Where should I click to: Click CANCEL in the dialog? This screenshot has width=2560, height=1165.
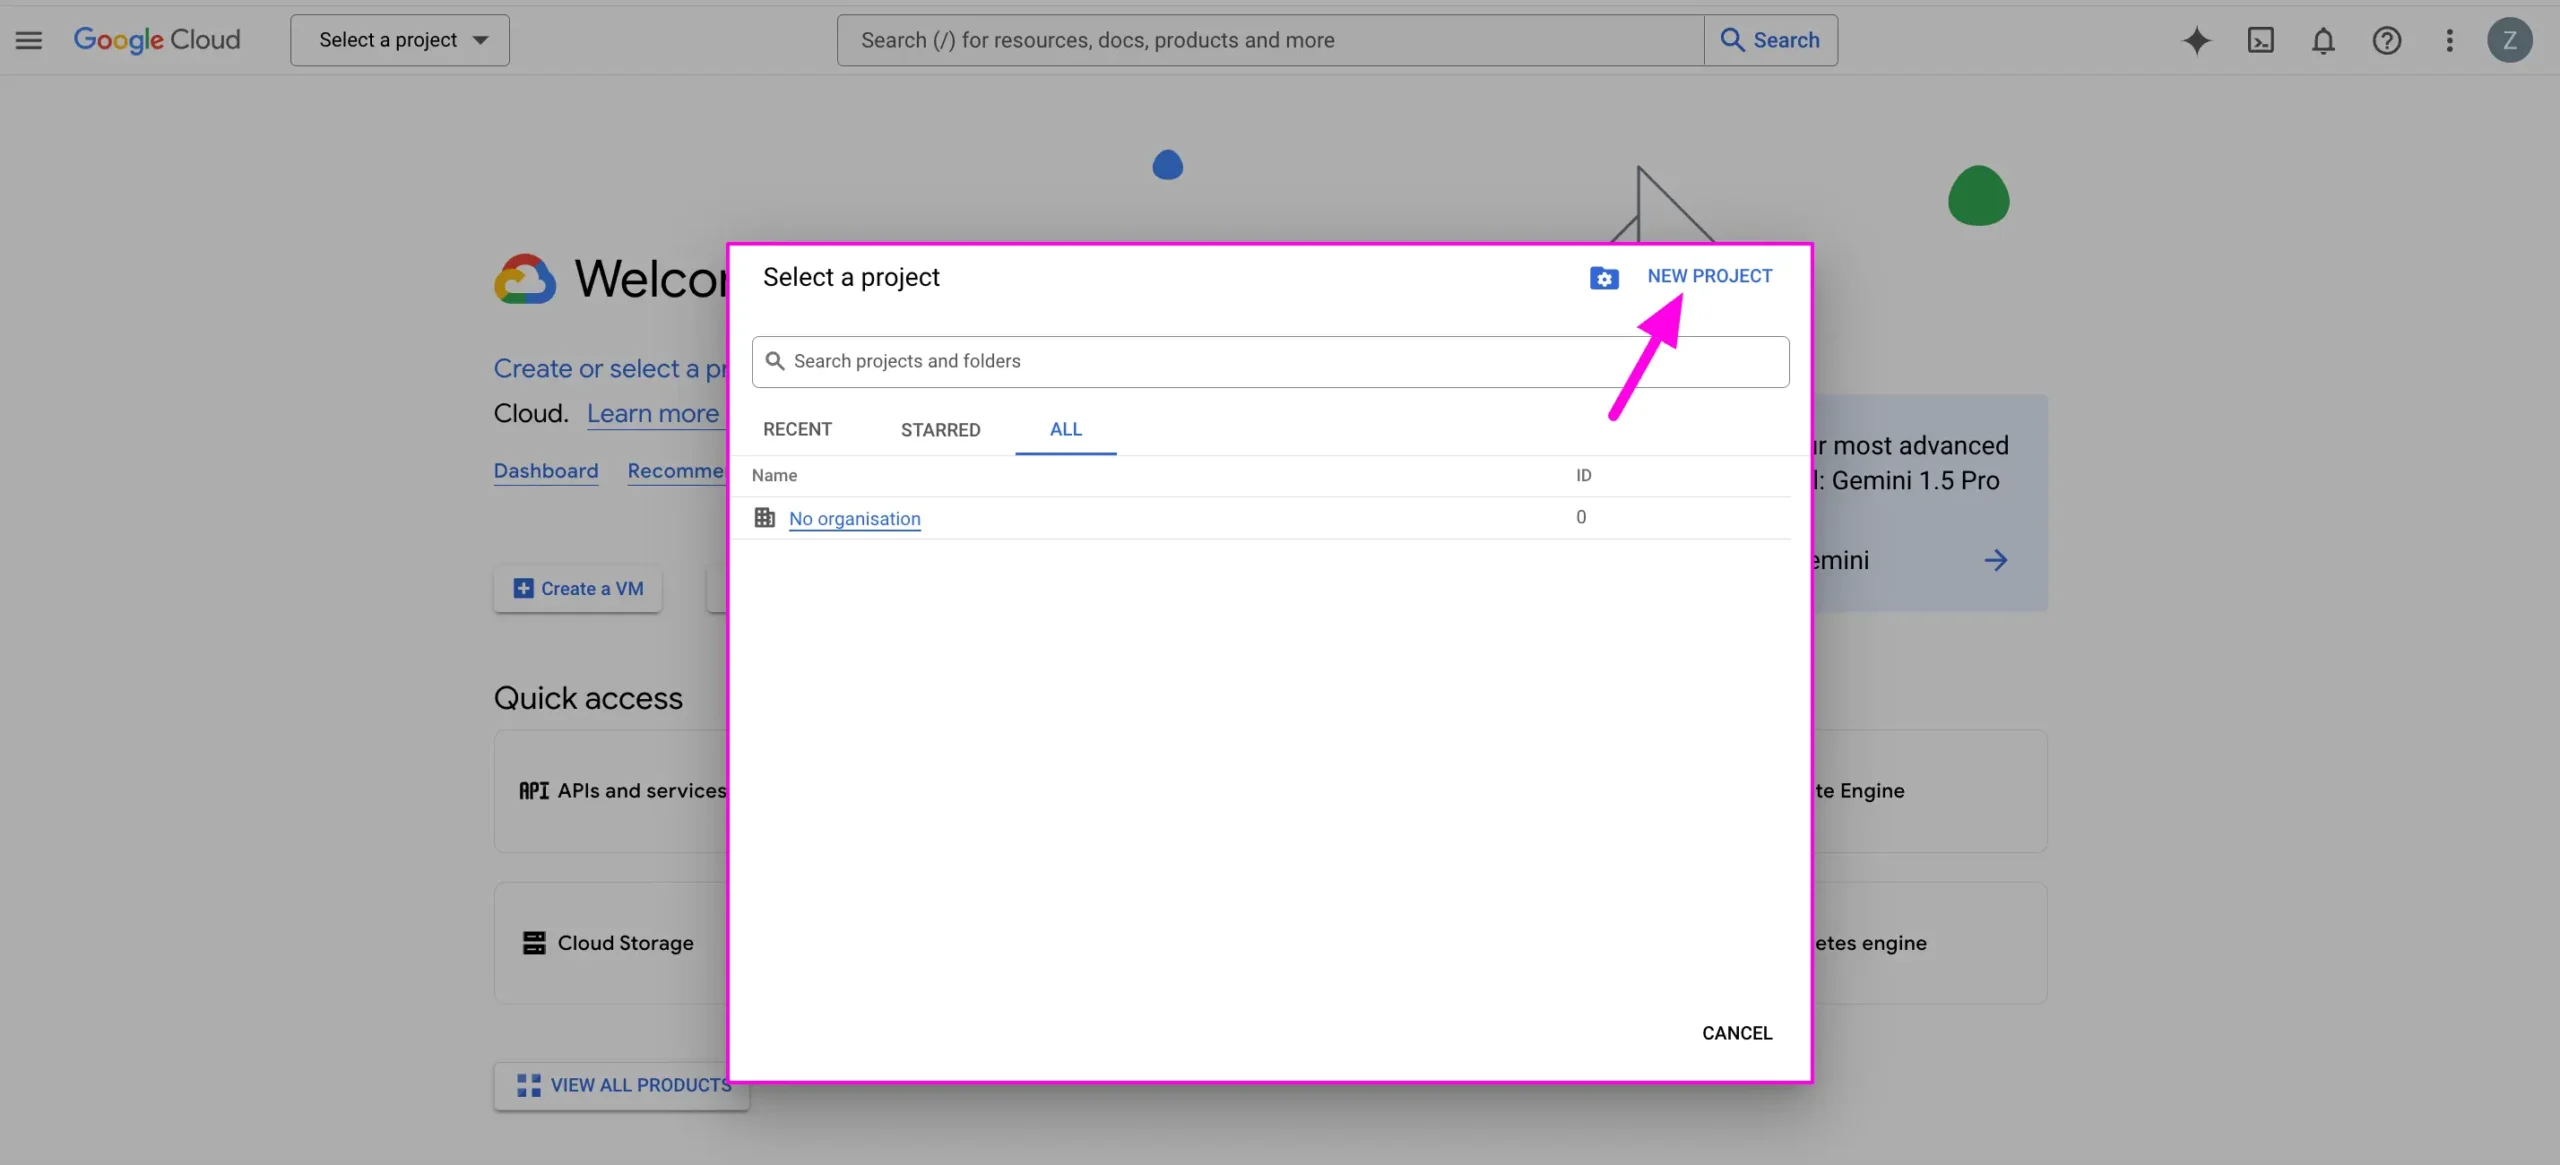click(1737, 1033)
